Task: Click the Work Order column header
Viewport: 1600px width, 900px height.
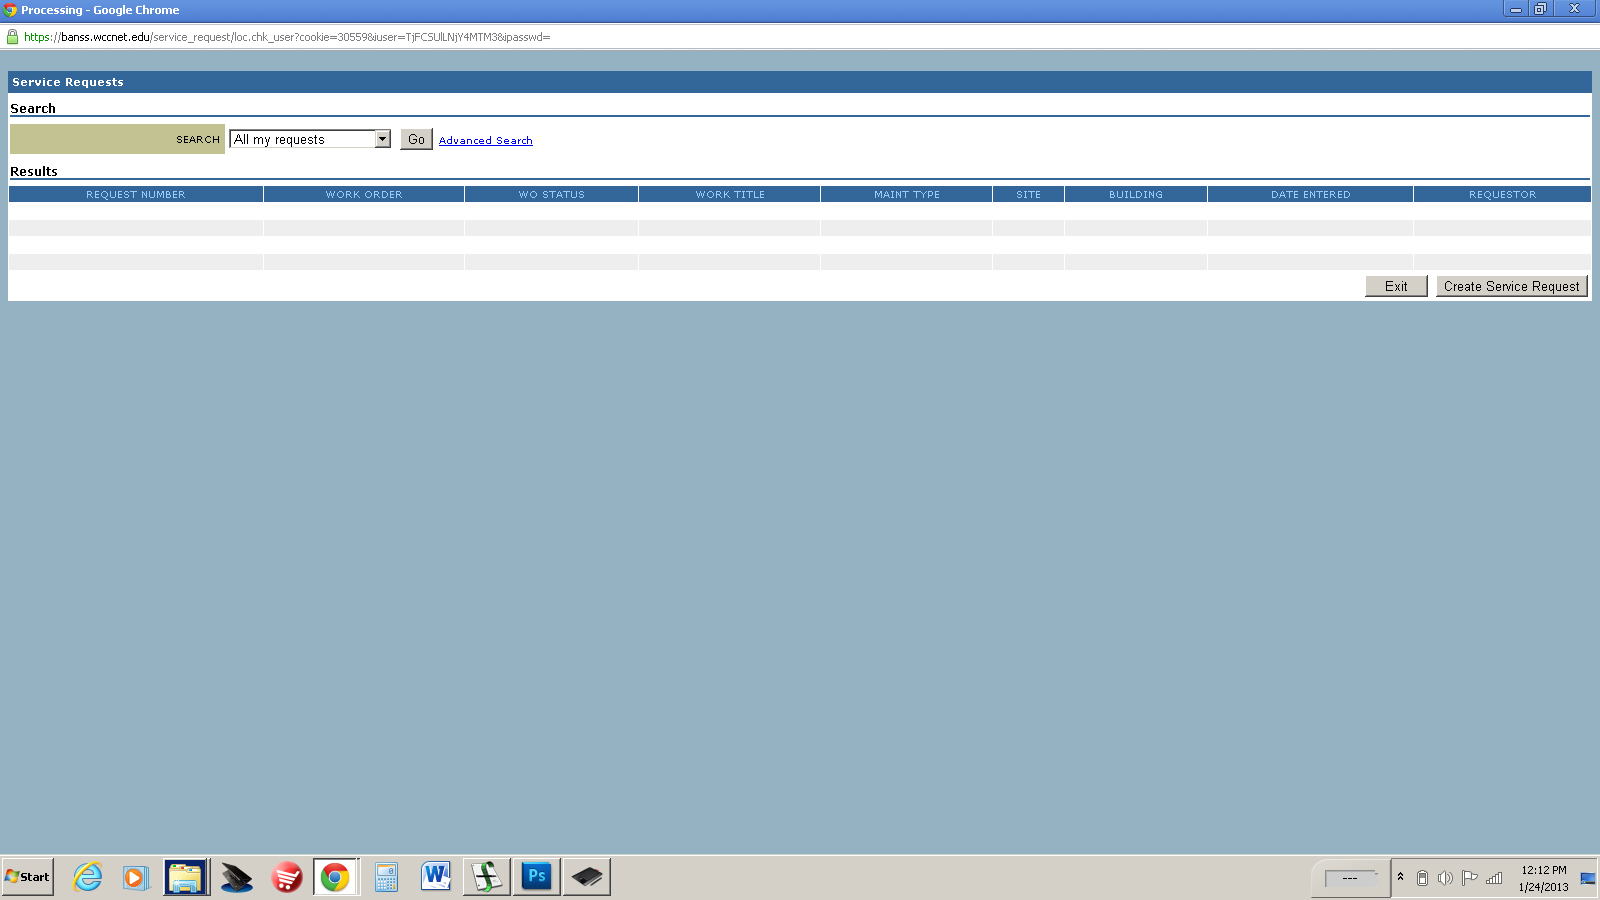Action: (x=364, y=194)
